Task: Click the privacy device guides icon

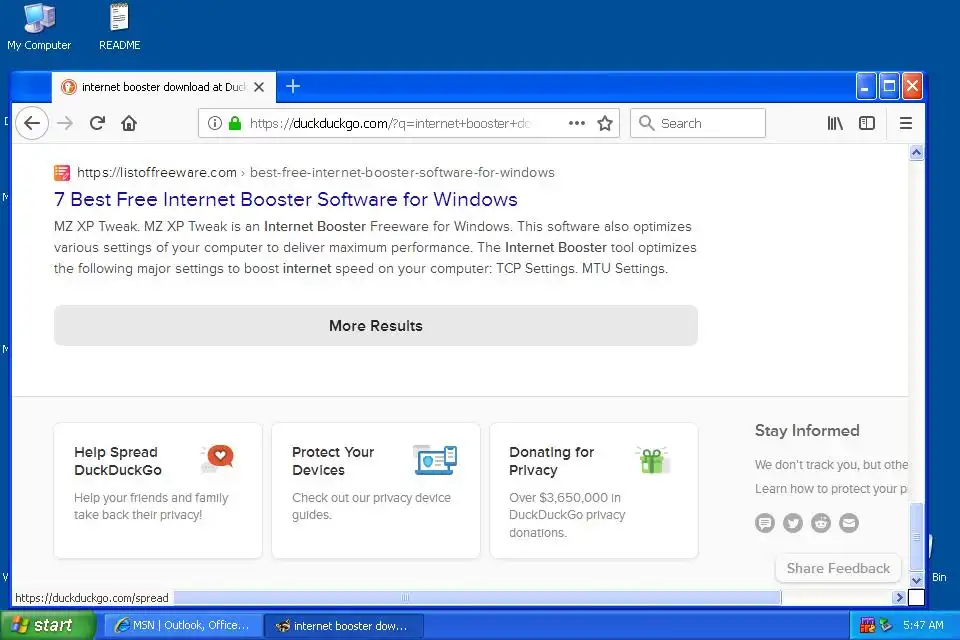Action: [x=435, y=460]
